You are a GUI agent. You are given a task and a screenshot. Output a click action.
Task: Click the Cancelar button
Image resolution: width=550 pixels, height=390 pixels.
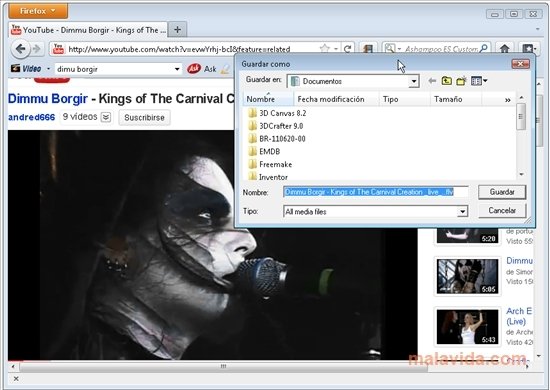[502, 210]
